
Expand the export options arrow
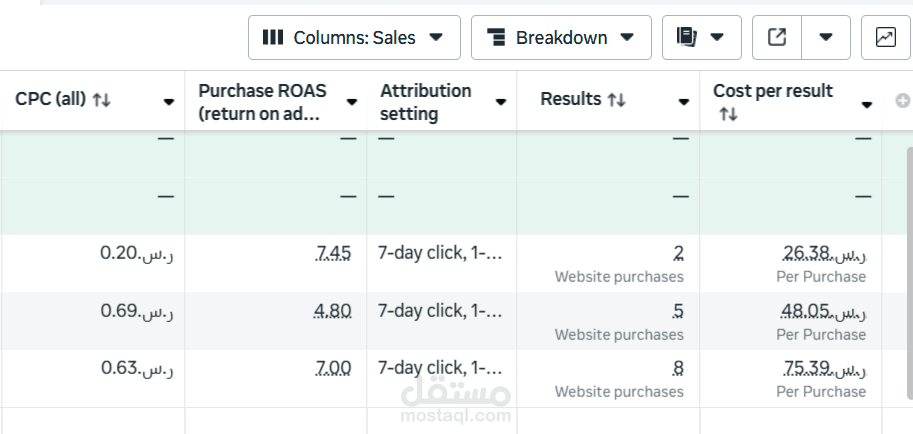pyautogui.click(x=826, y=38)
